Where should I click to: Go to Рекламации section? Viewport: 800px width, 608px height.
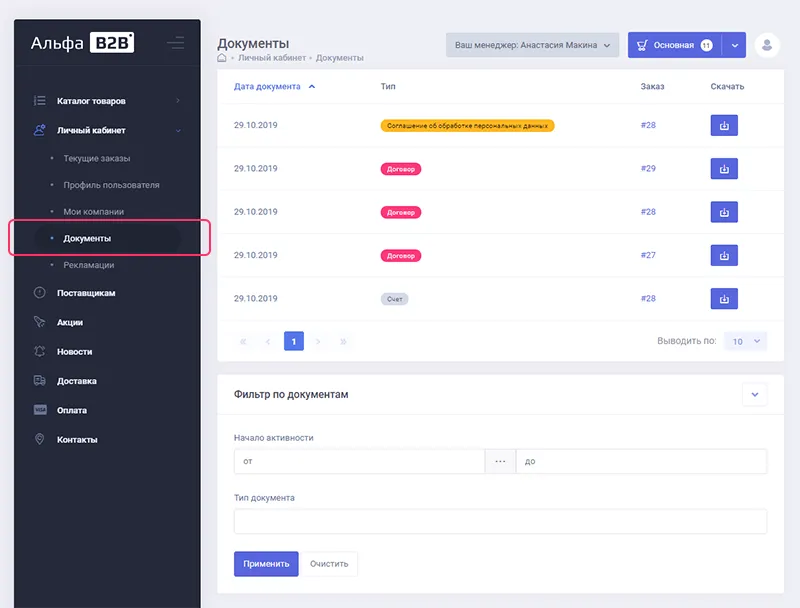click(88, 265)
